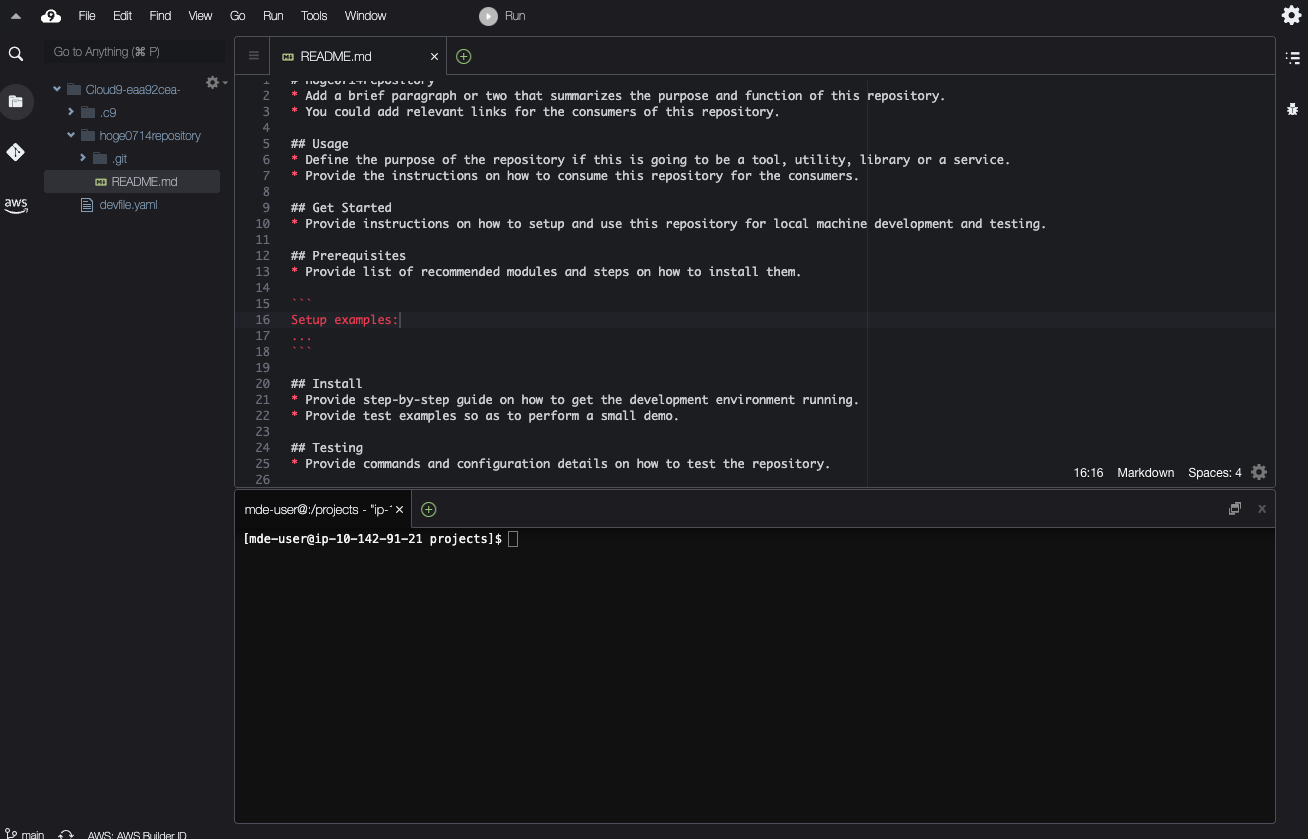Select the mde-user@:/projects terminal tab
The height and width of the screenshot is (839, 1308).
tap(322, 510)
